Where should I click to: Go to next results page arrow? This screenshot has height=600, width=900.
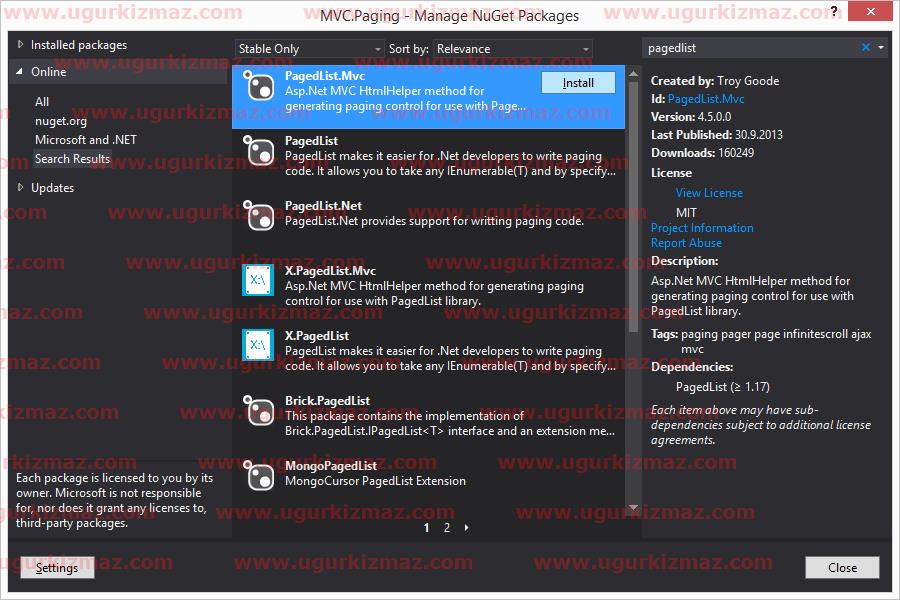467,528
